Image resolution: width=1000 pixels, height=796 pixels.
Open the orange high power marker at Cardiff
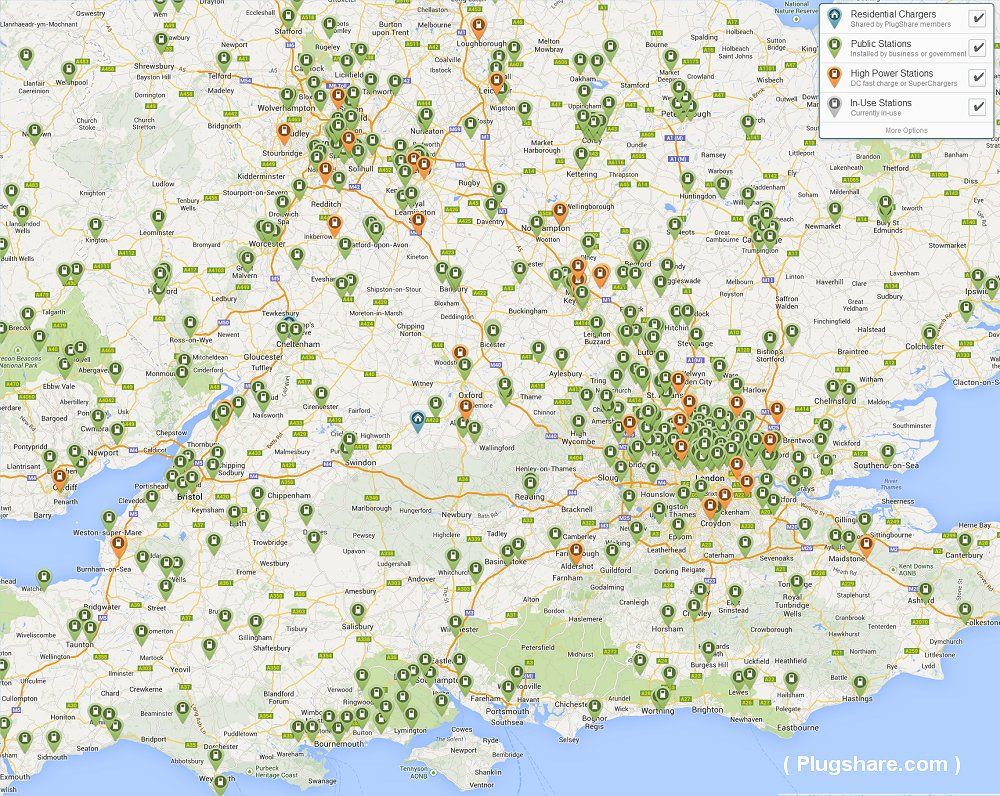pyautogui.click(x=60, y=479)
